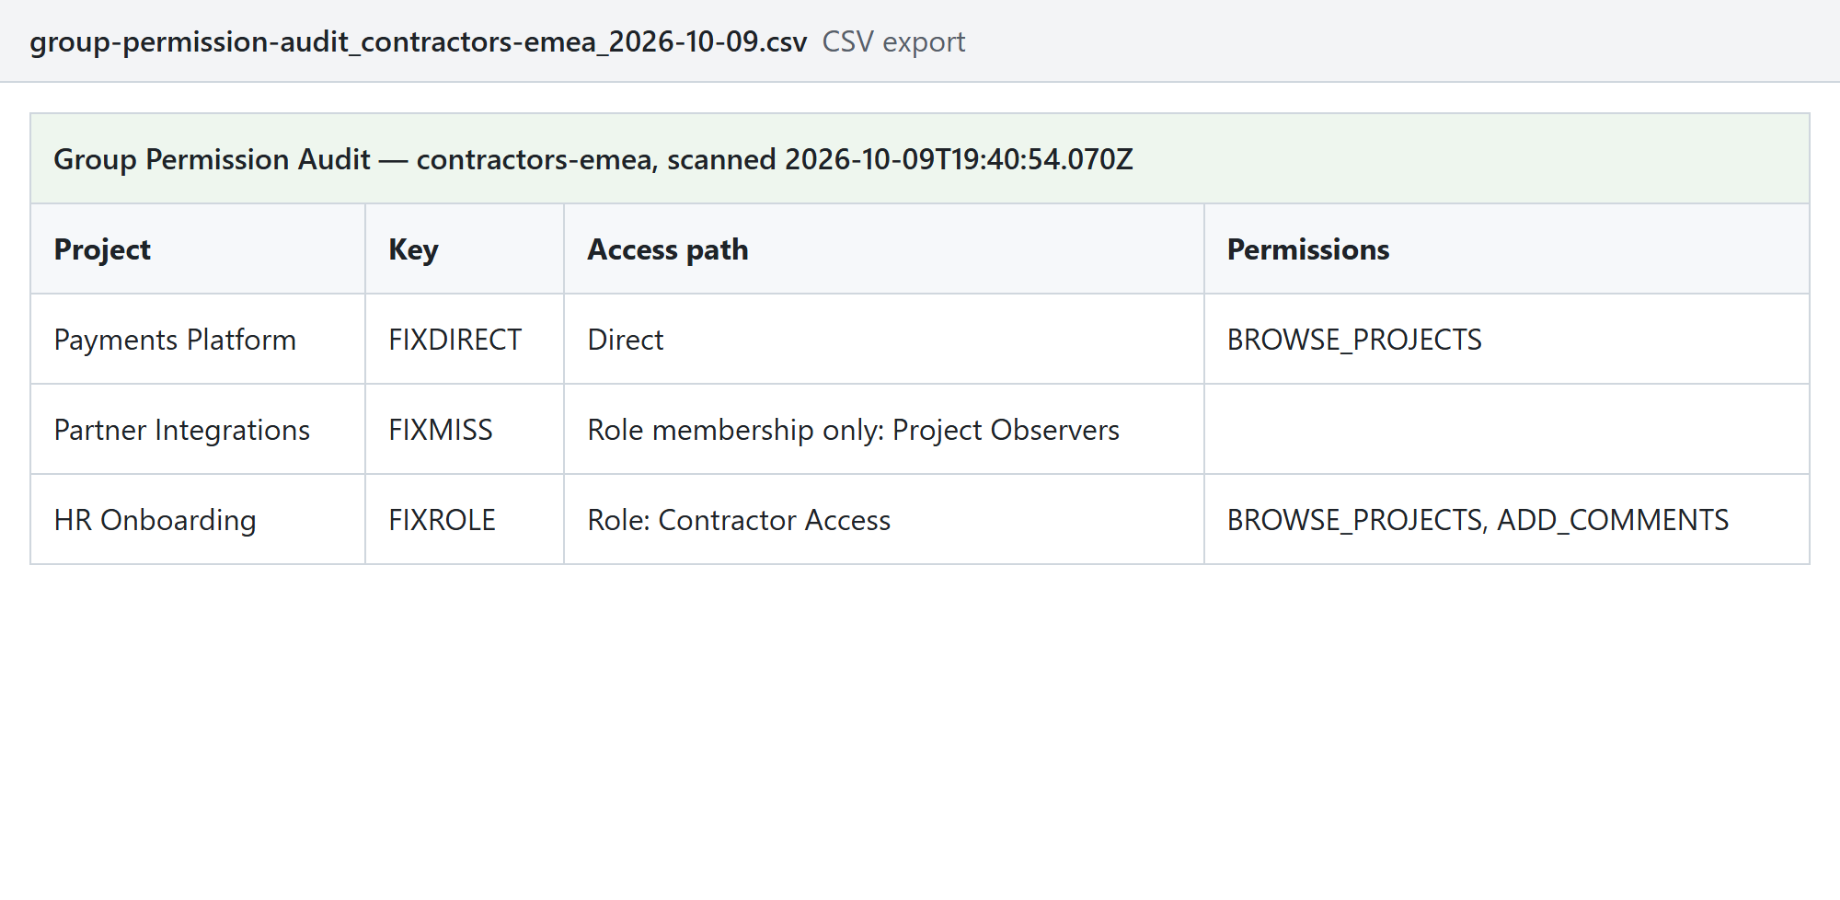Select the 'FIXDIRECT' key cell
The width and height of the screenshot is (1840, 900).
click(465, 339)
